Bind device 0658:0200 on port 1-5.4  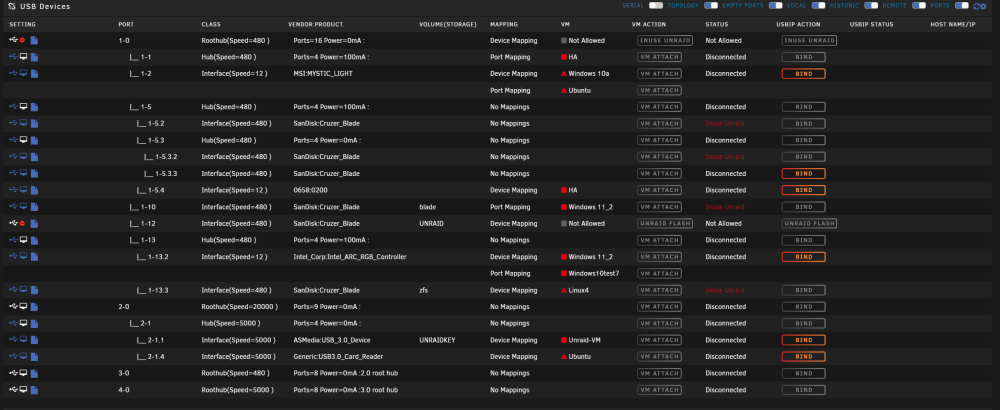[x=804, y=190]
